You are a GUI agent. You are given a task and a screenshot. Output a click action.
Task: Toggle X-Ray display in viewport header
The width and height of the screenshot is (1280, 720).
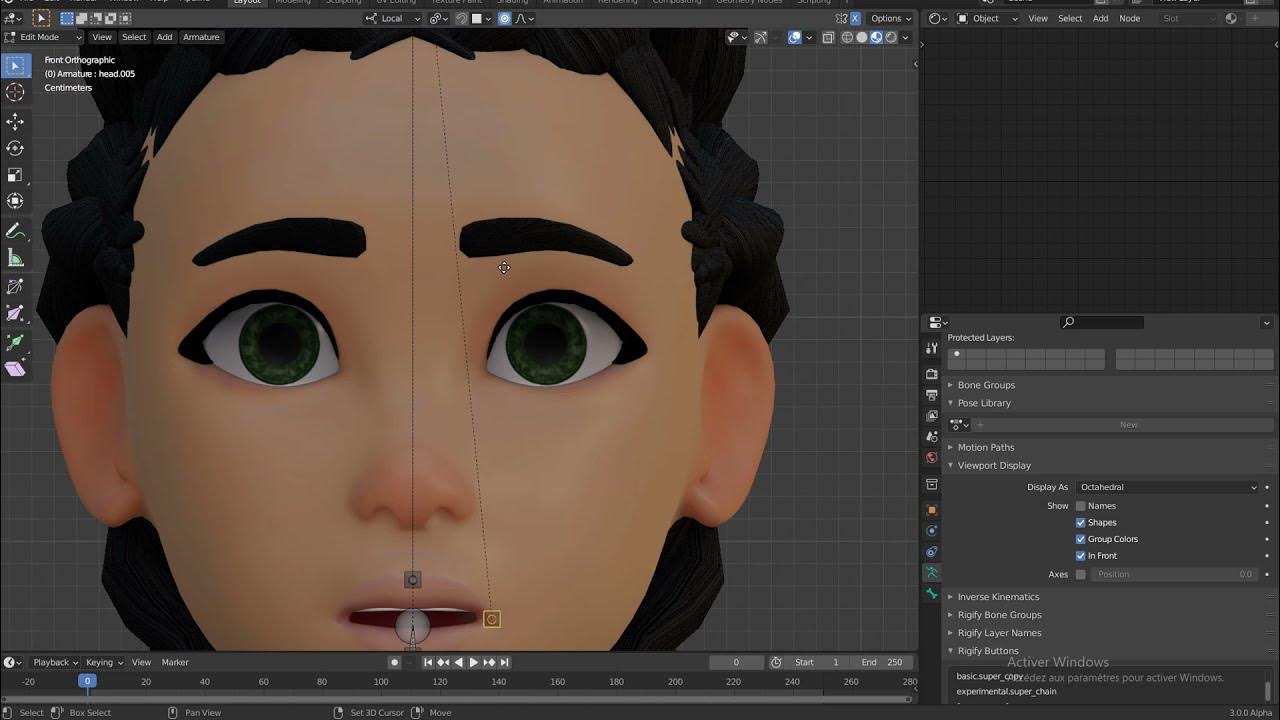[x=828, y=37]
